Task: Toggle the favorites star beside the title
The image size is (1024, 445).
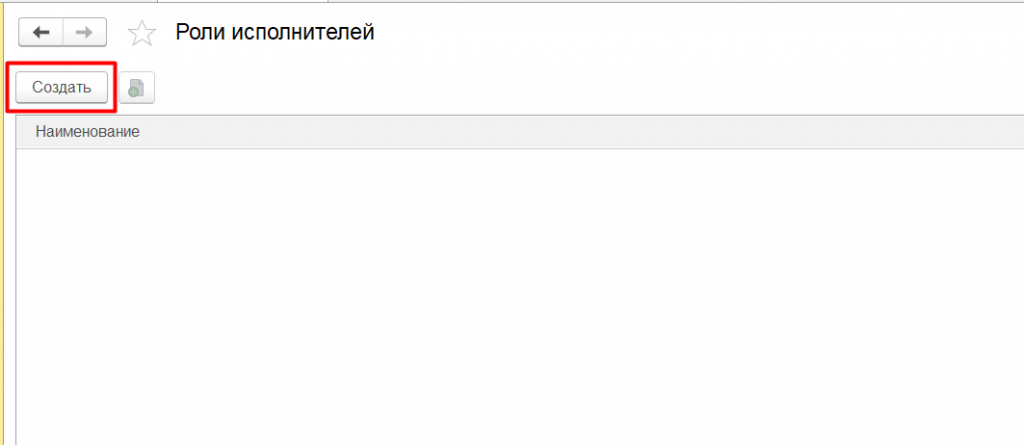Action: (142, 33)
